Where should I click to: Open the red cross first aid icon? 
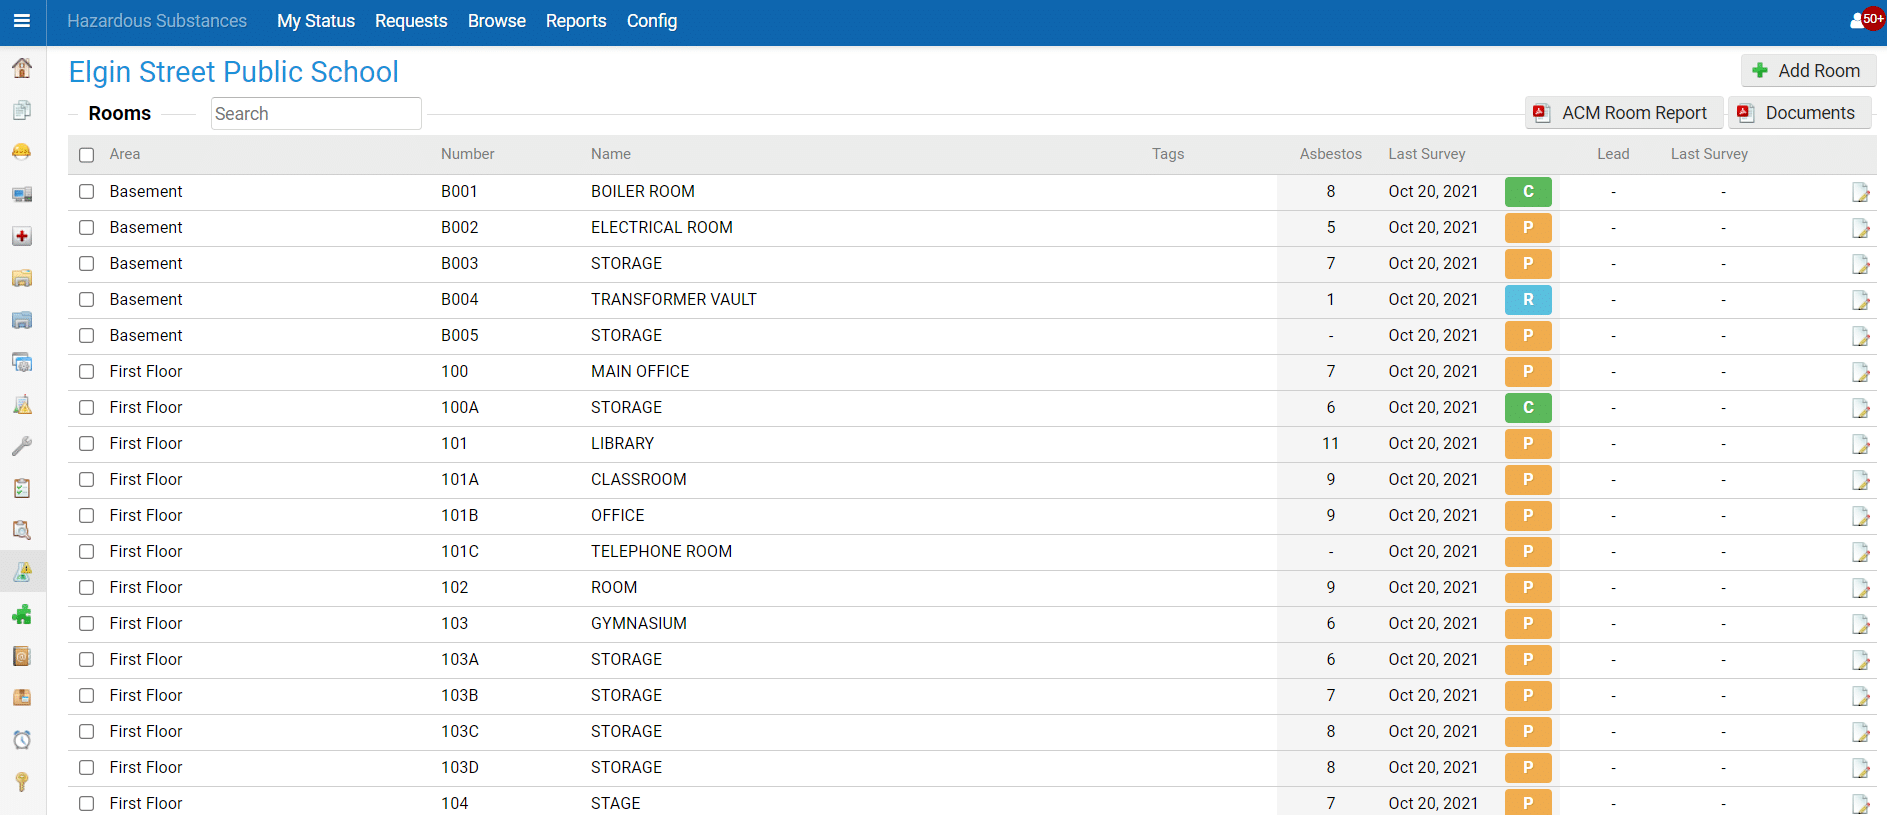[22, 236]
